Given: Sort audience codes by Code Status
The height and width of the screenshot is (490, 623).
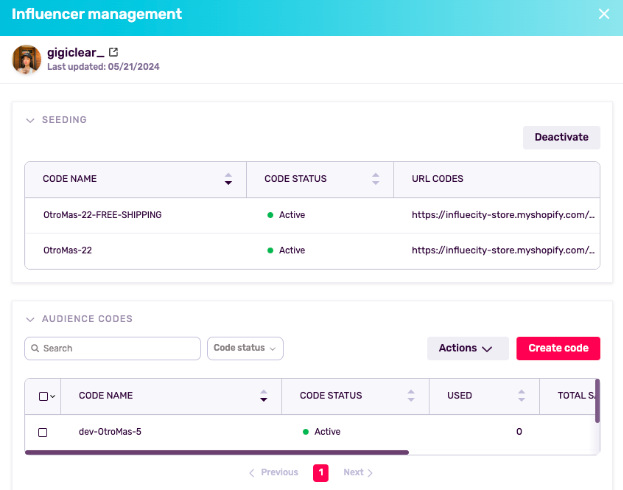Looking at the screenshot, I should (411, 396).
